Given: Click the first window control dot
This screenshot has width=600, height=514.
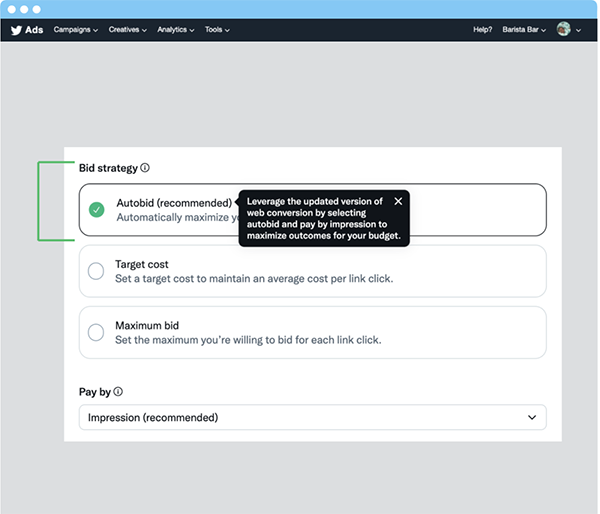Looking at the screenshot, I should (x=12, y=9).
